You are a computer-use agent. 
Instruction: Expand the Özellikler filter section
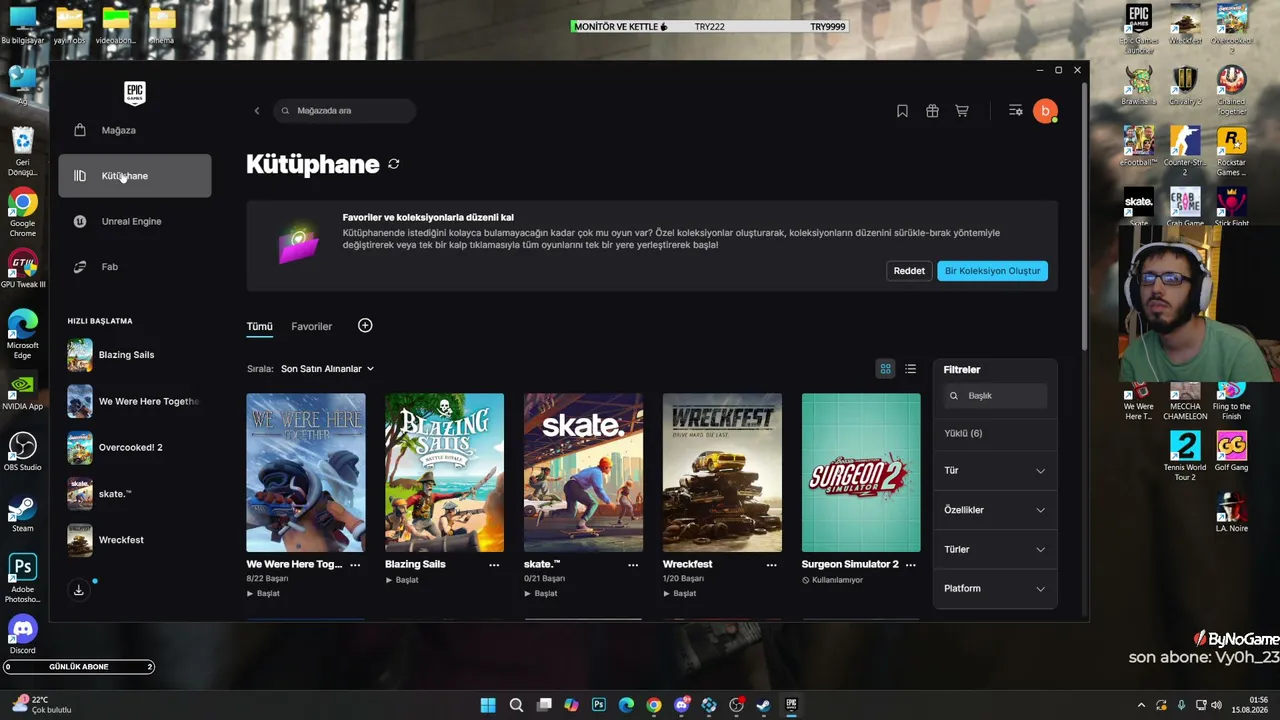[995, 510]
